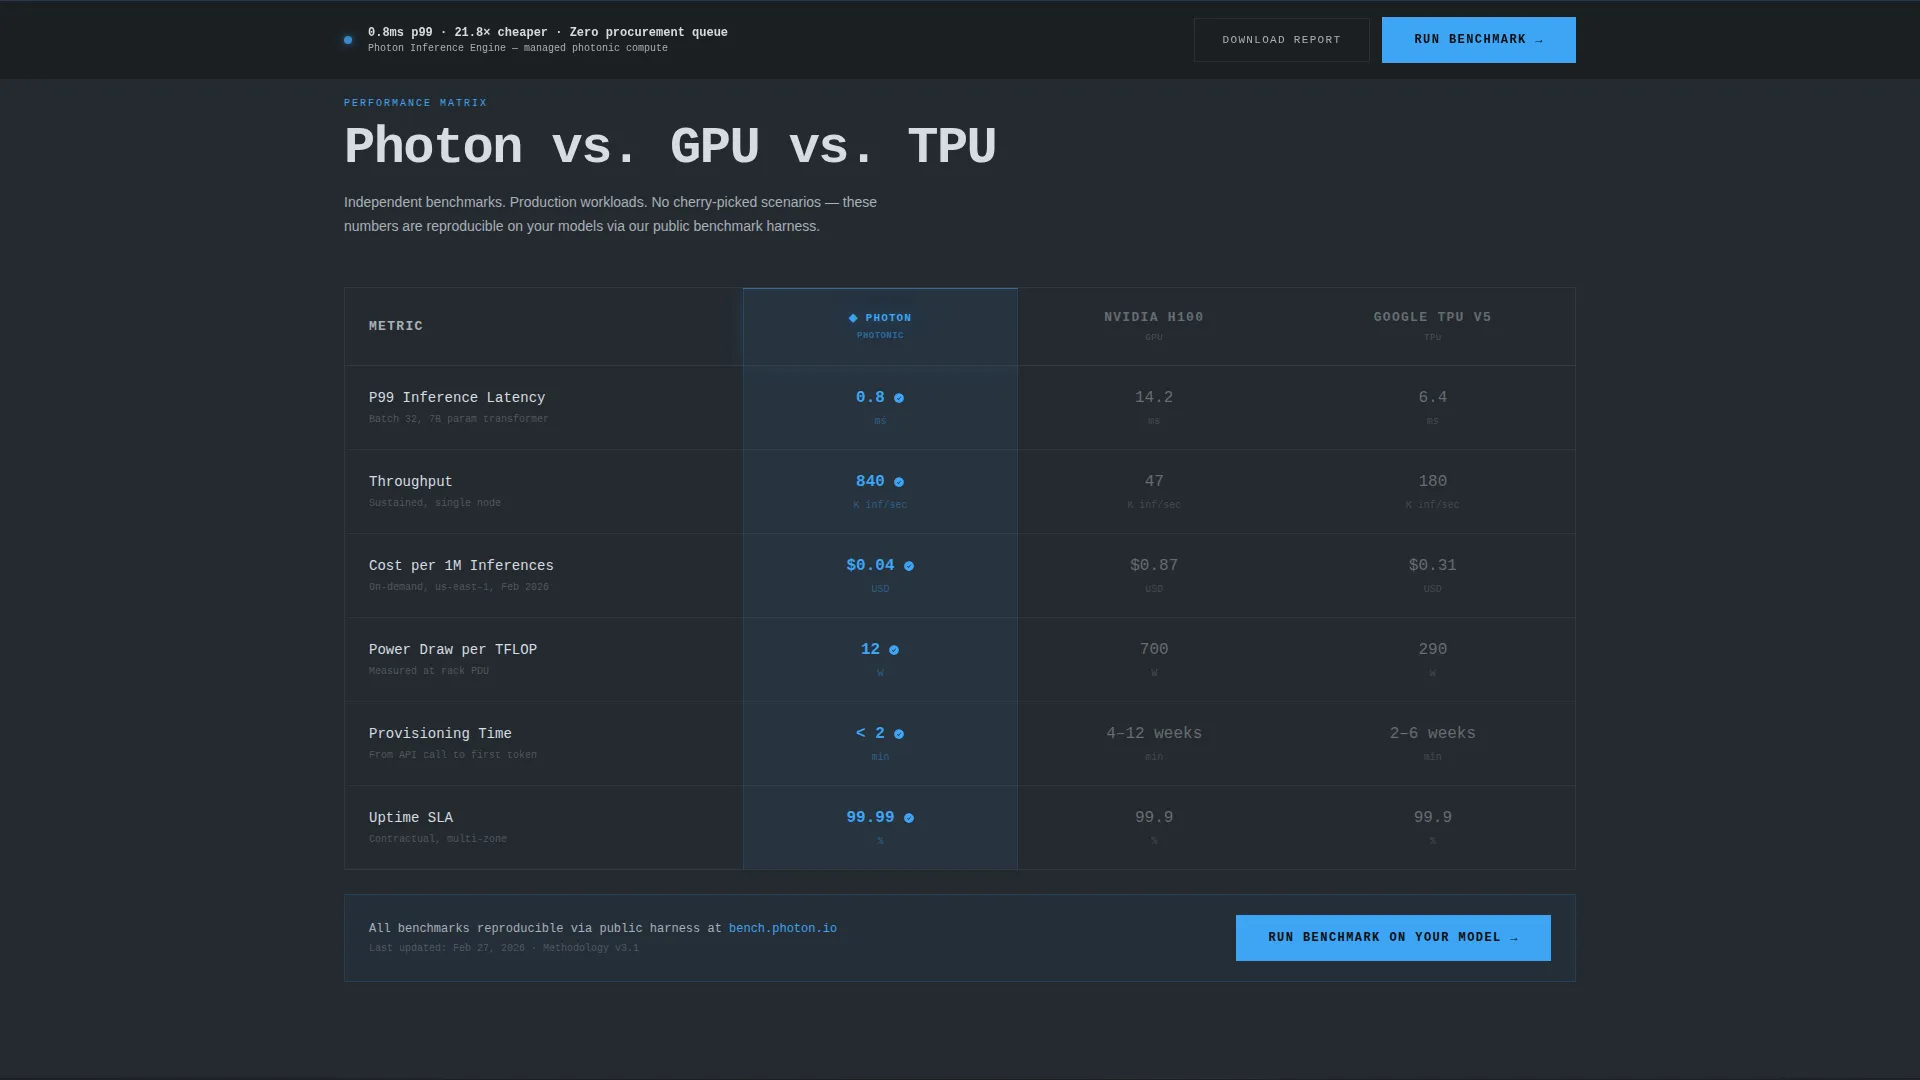
Task: Click the Cost per 1M Inferences label
Action: pos(461,566)
